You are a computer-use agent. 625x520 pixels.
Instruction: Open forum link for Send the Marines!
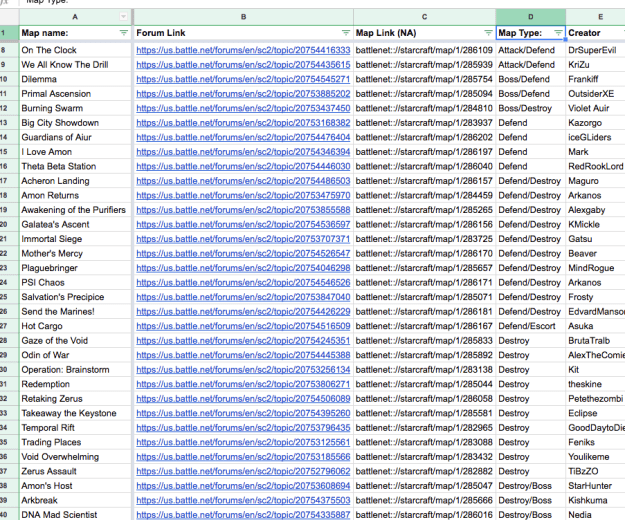(x=243, y=312)
